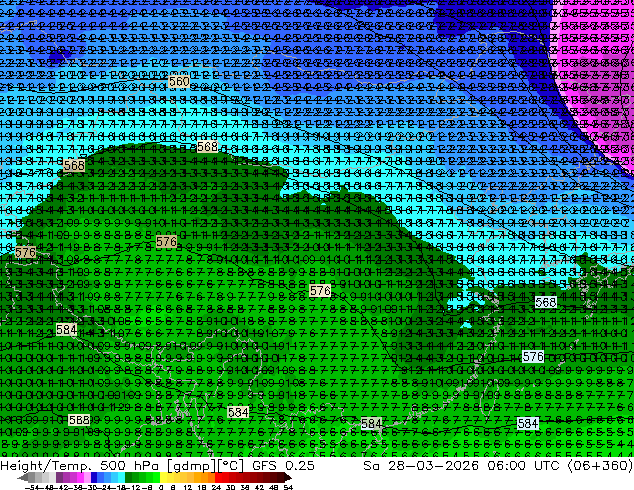Click the '[gdmp]' unit label

190,466
